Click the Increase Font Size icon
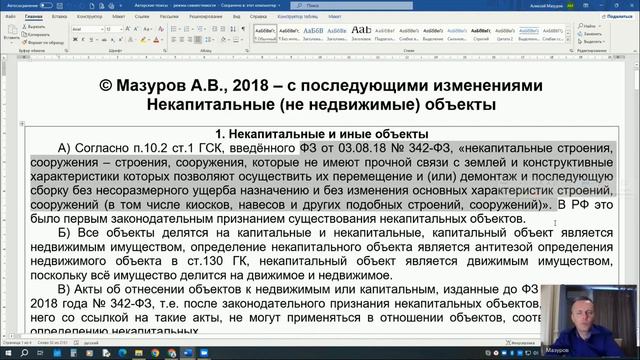 128,29
